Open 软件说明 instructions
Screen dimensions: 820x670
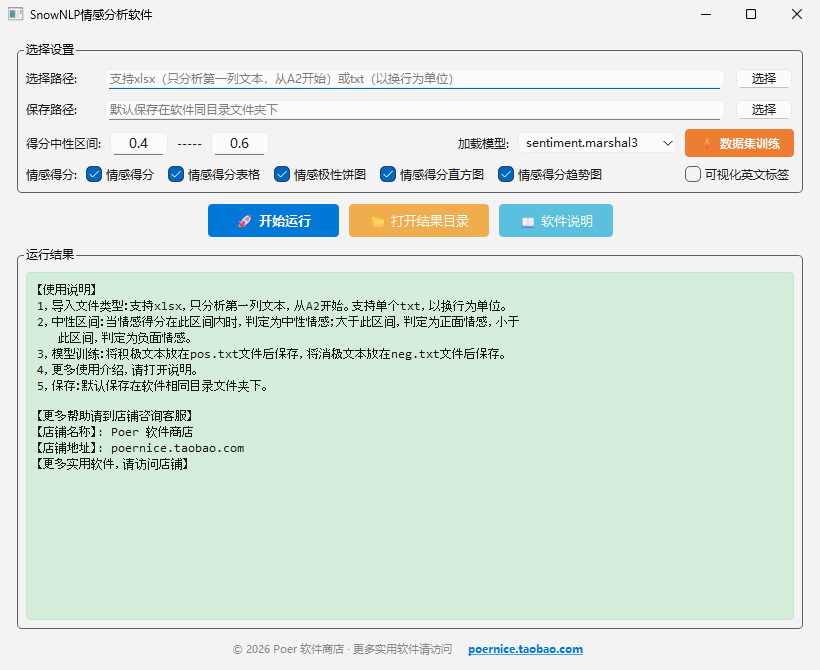(x=556, y=221)
